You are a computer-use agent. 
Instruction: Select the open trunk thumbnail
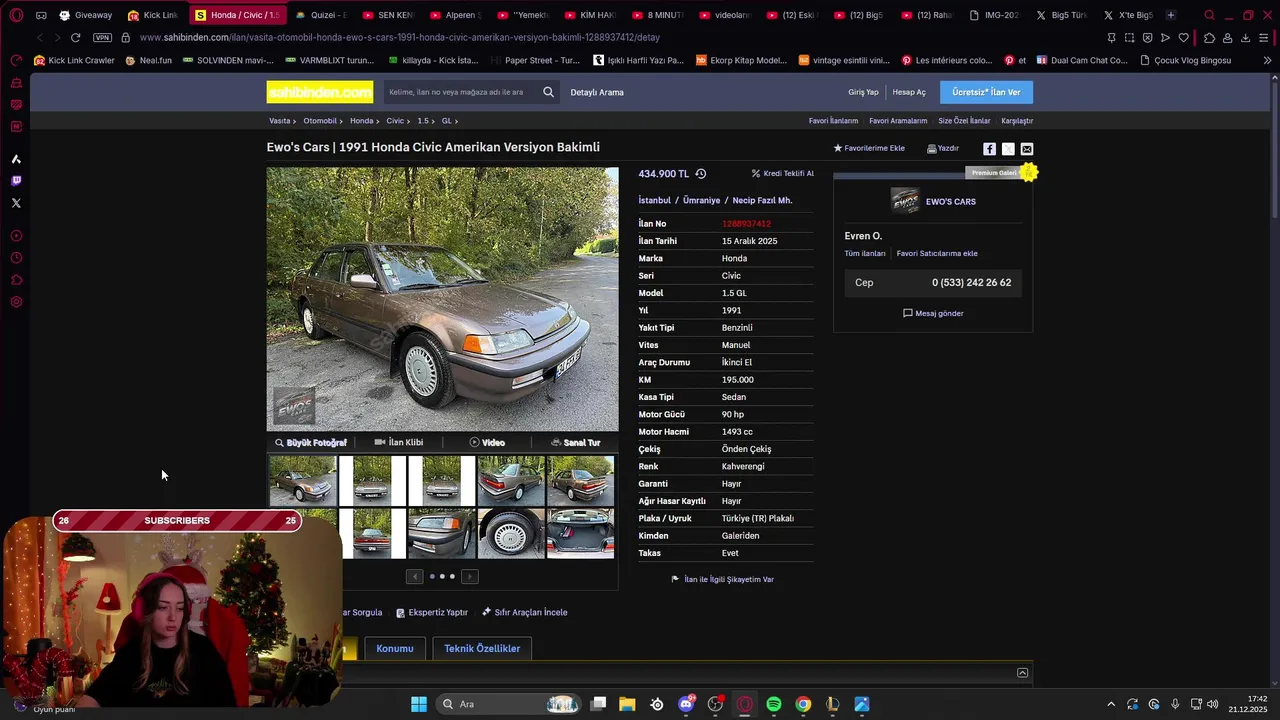pos(580,533)
